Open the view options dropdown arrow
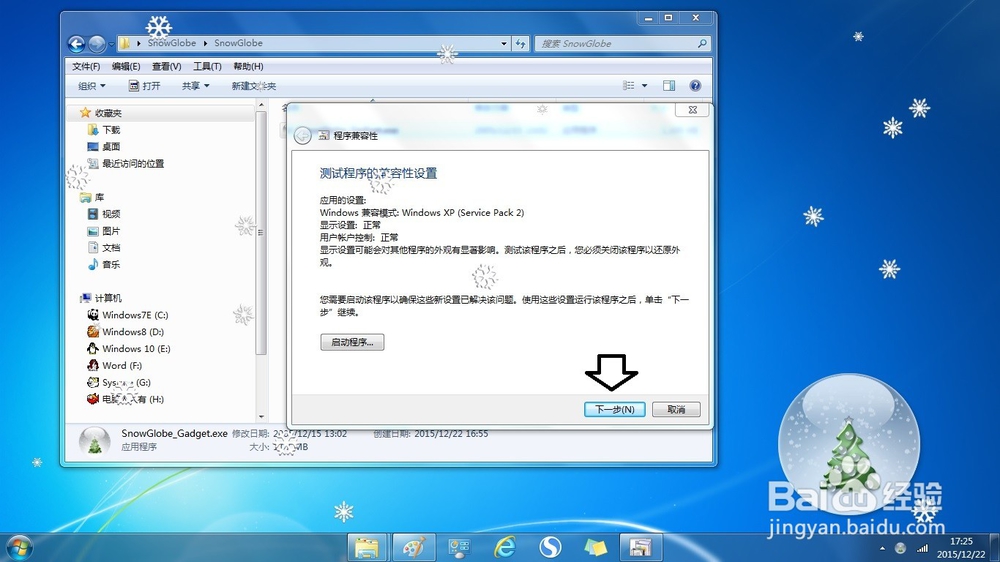This screenshot has height=562, width=1000. (644, 85)
